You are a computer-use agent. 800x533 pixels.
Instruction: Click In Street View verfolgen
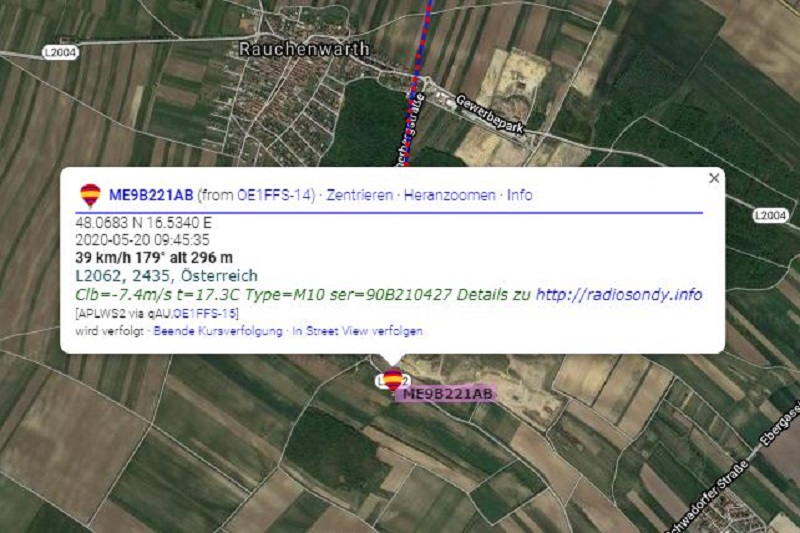[357, 331]
